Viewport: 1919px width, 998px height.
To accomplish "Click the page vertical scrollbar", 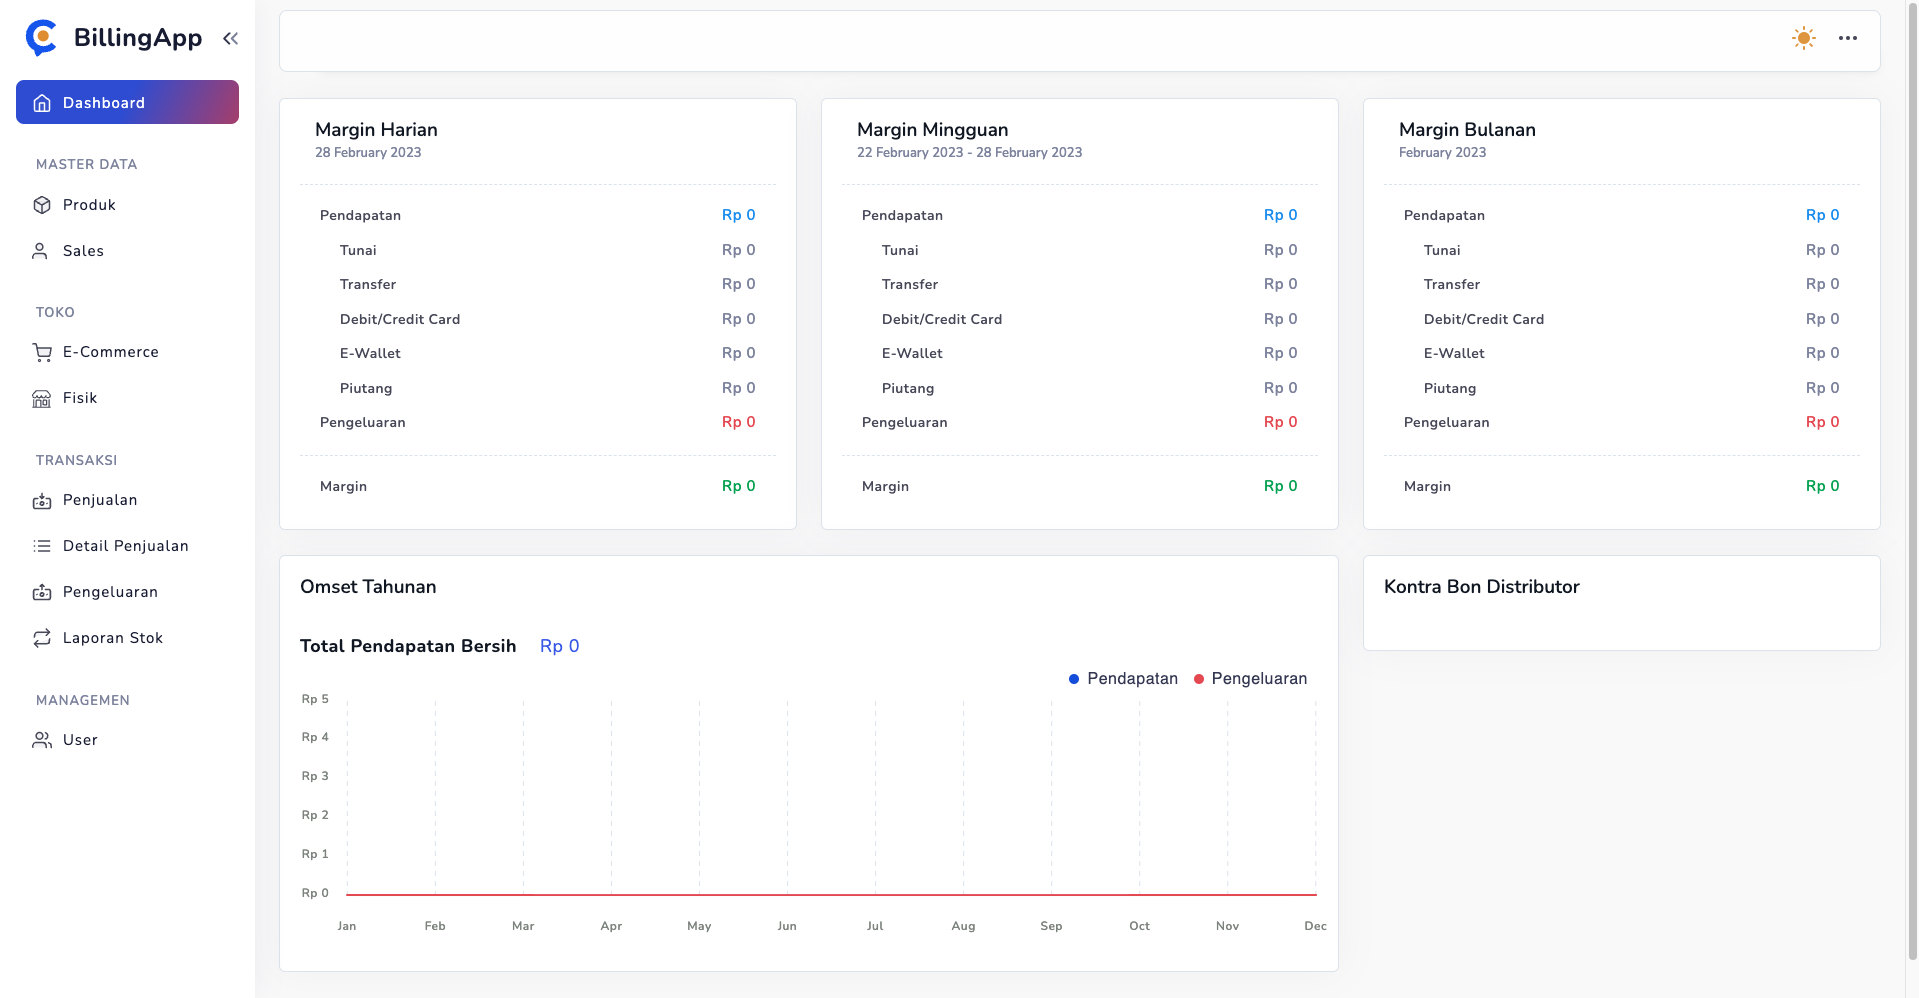I will tap(1912, 480).
